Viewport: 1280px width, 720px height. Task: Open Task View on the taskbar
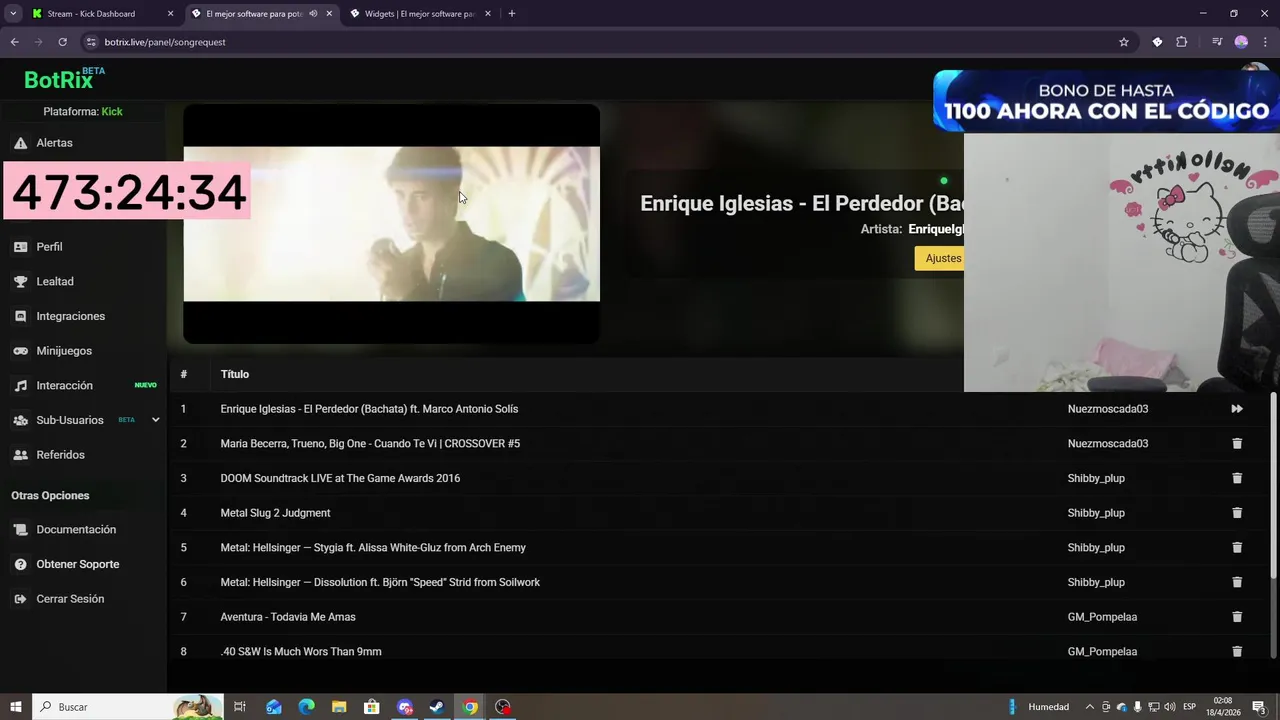pos(240,707)
